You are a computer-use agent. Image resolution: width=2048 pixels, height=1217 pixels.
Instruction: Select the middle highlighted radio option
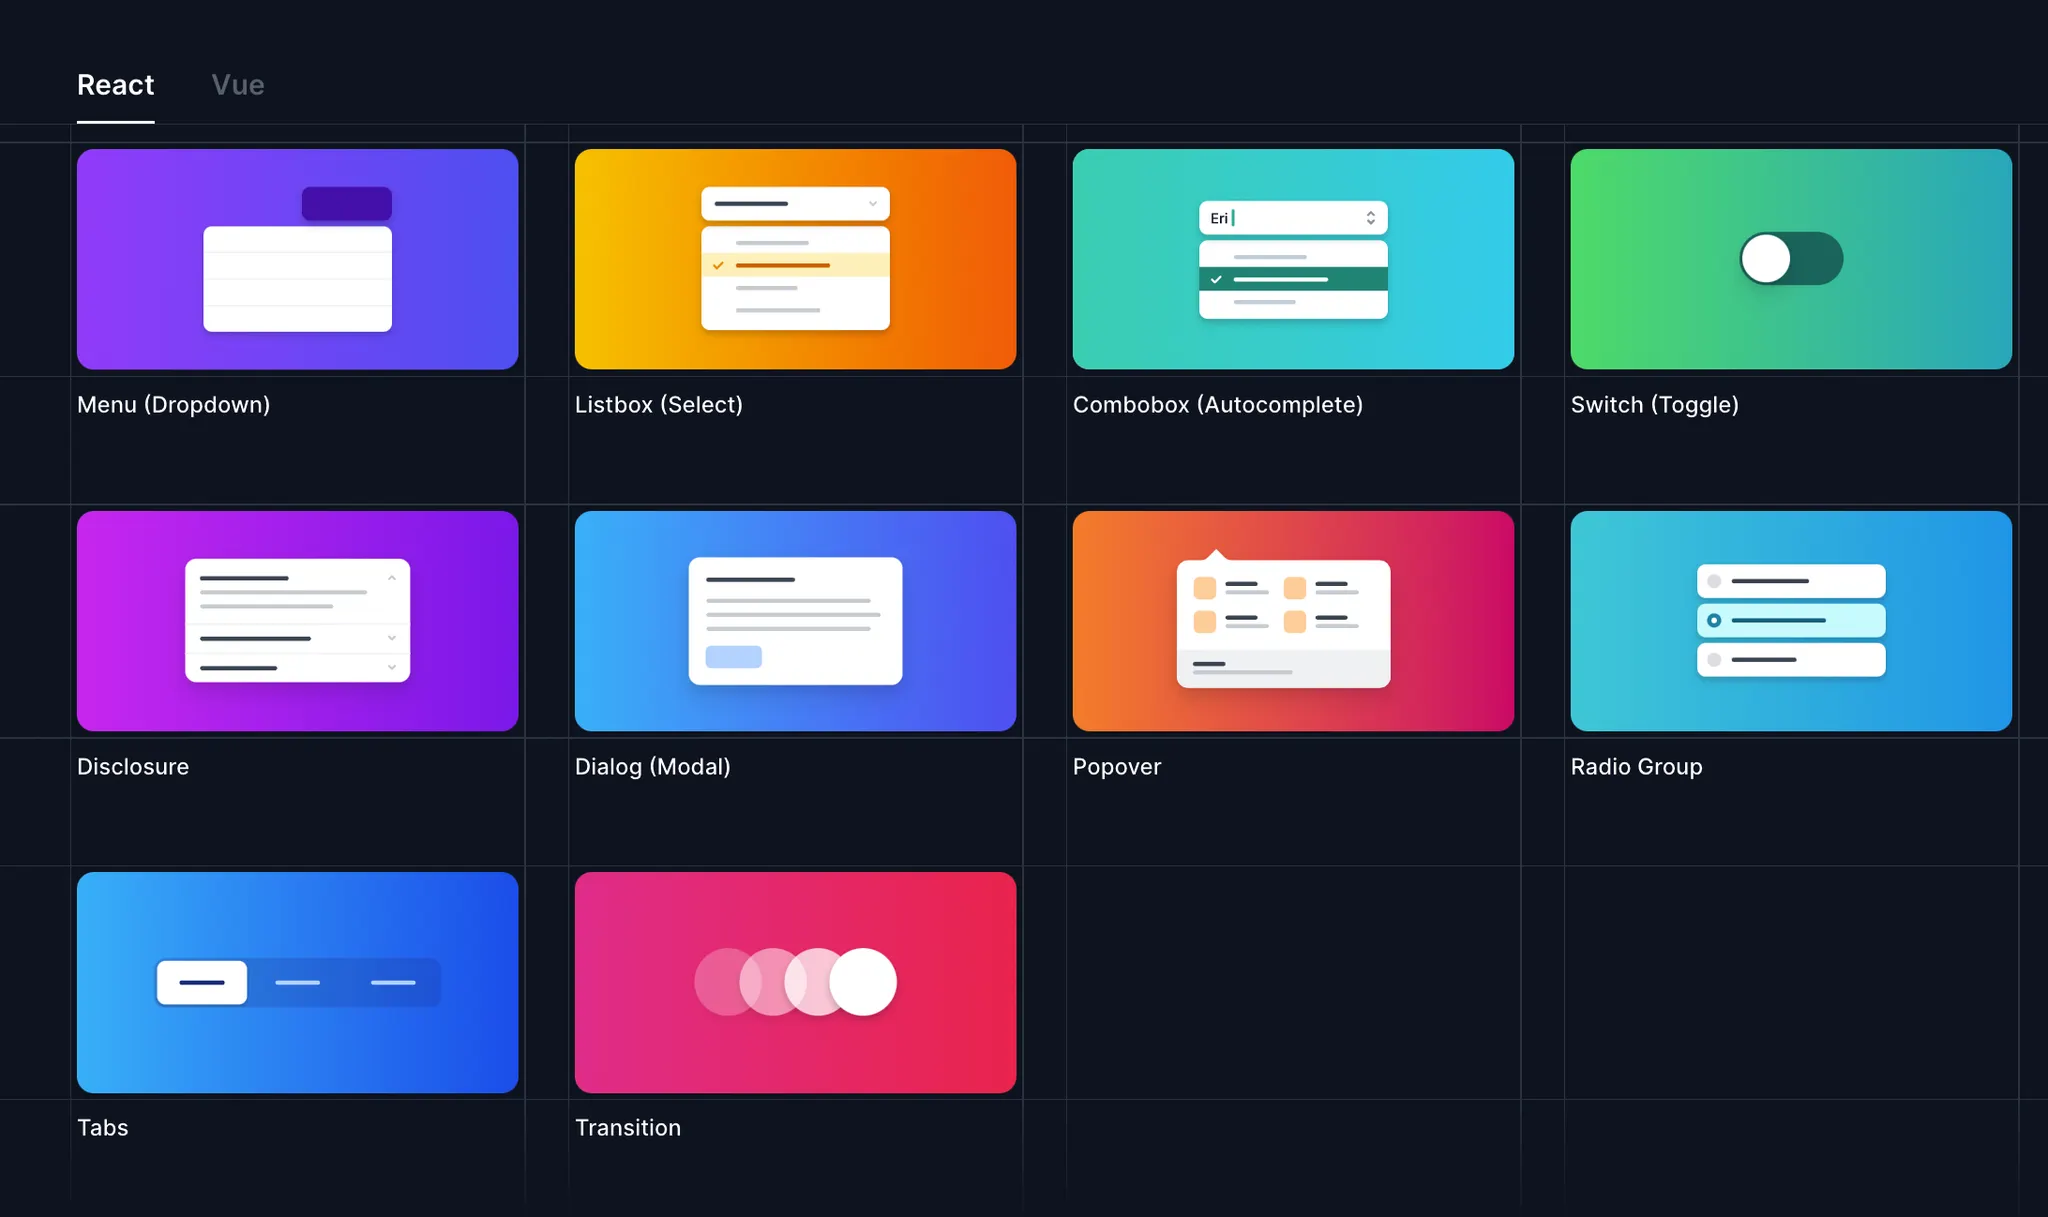(x=1790, y=620)
